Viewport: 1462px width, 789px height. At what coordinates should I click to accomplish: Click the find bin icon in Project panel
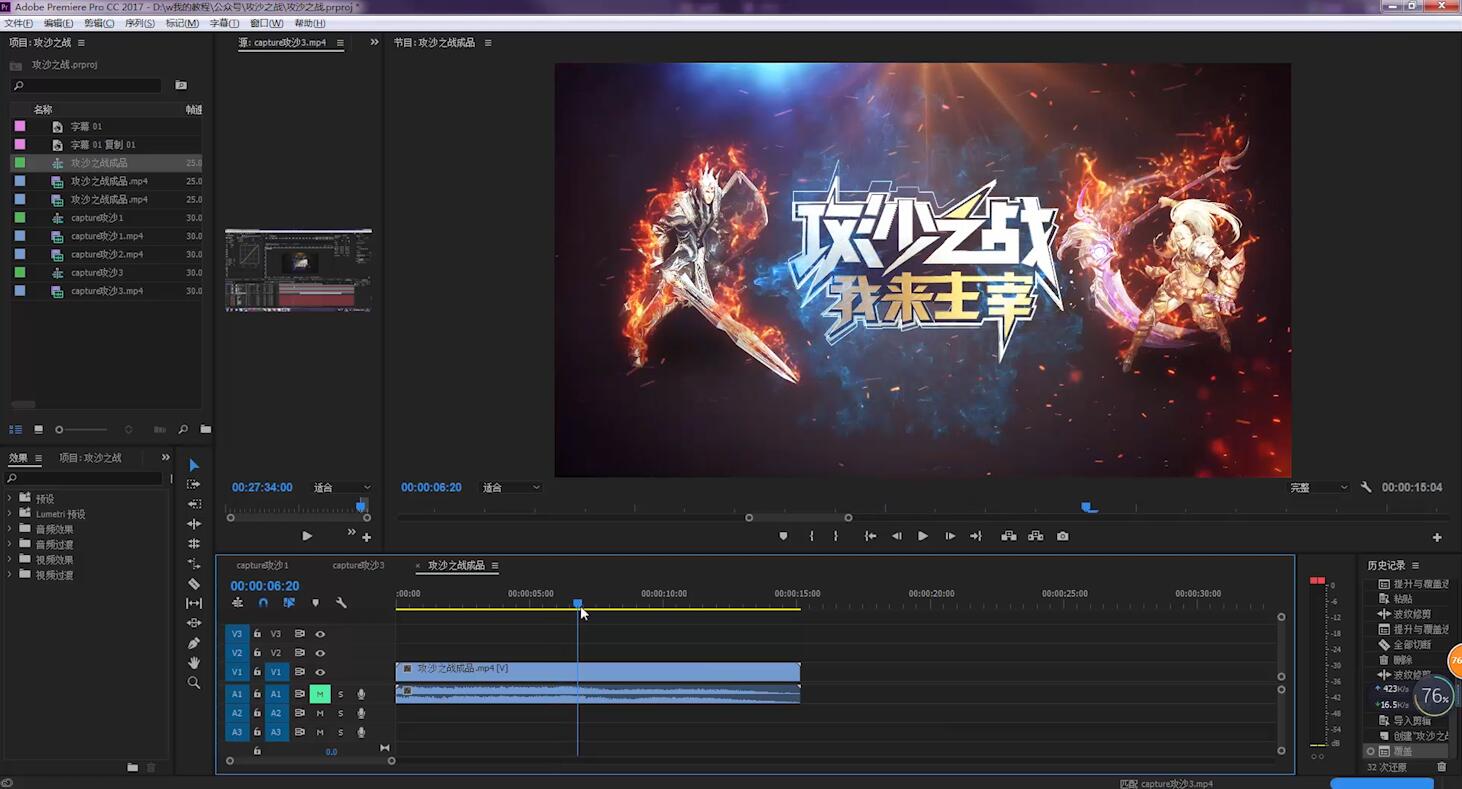tap(181, 86)
